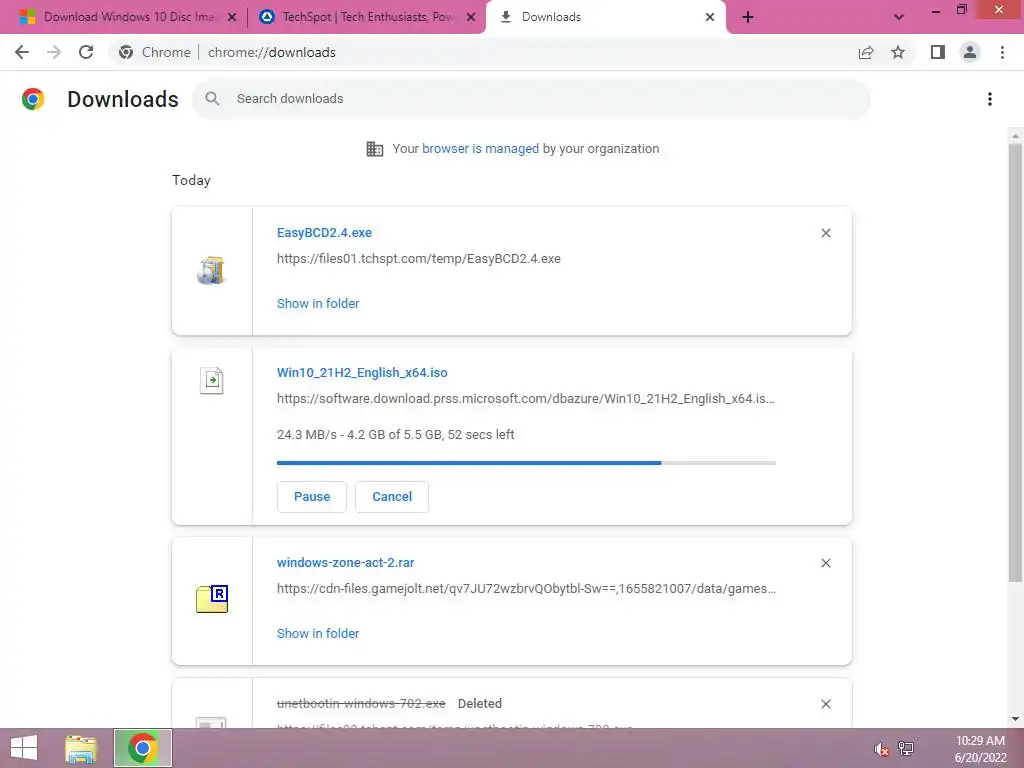1024x768 pixels.
Task: Click the gamejolt source URL text
Action: [526, 588]
